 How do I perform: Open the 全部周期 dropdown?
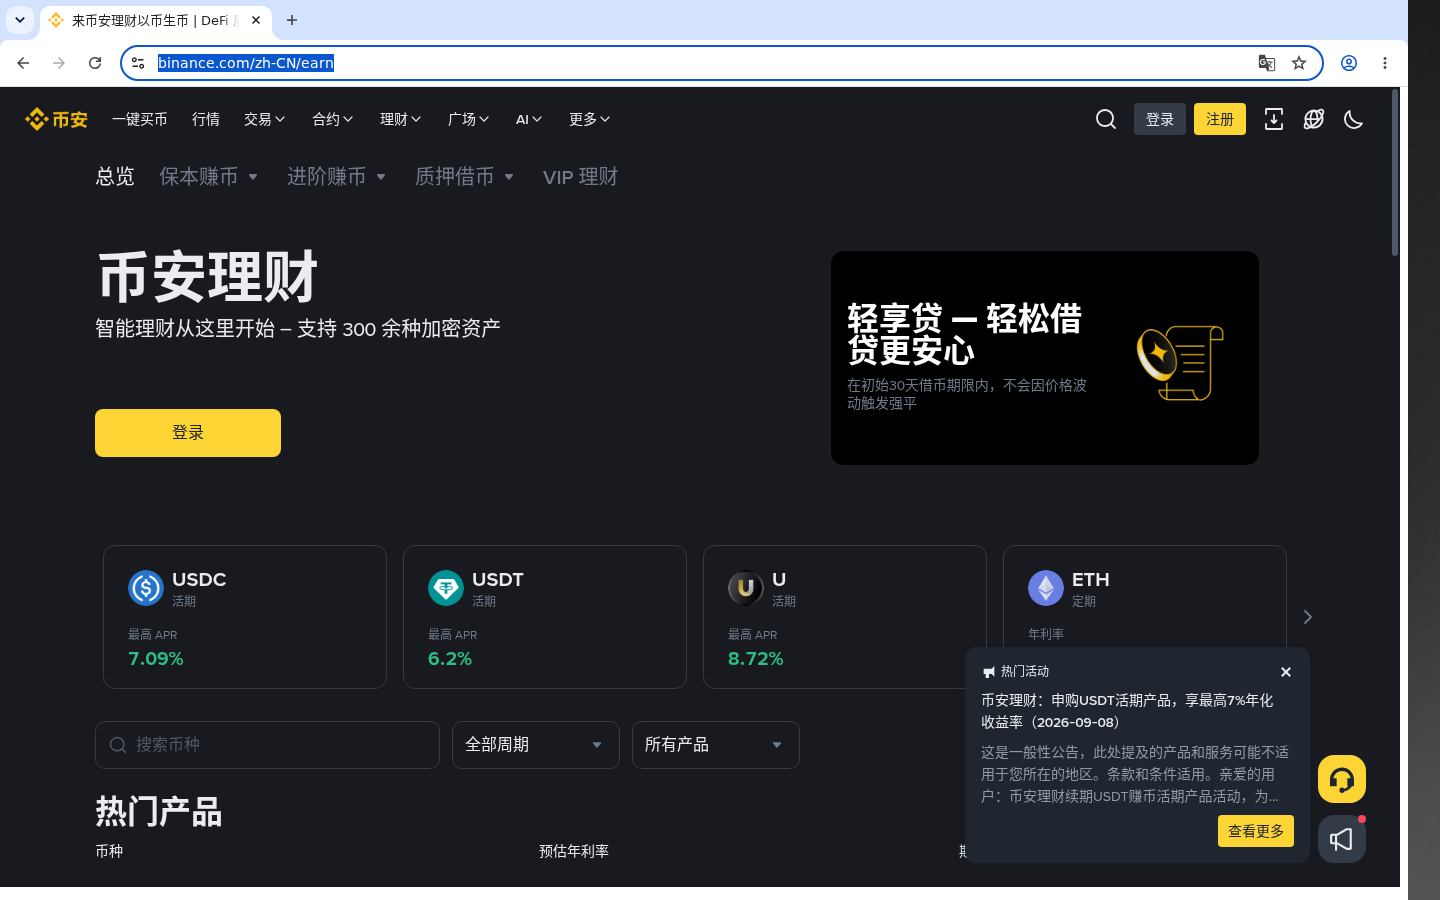coord(536,745)
